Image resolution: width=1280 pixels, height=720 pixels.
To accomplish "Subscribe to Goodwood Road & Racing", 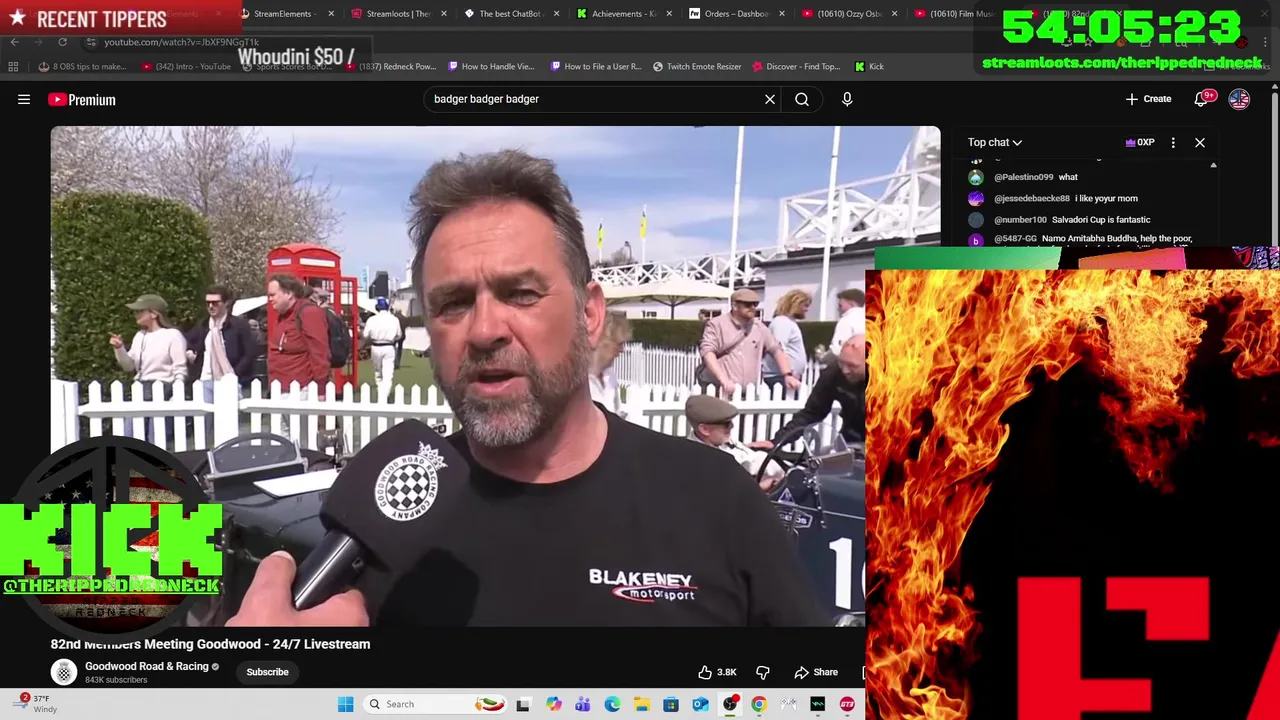I will (x=267, y=672).
